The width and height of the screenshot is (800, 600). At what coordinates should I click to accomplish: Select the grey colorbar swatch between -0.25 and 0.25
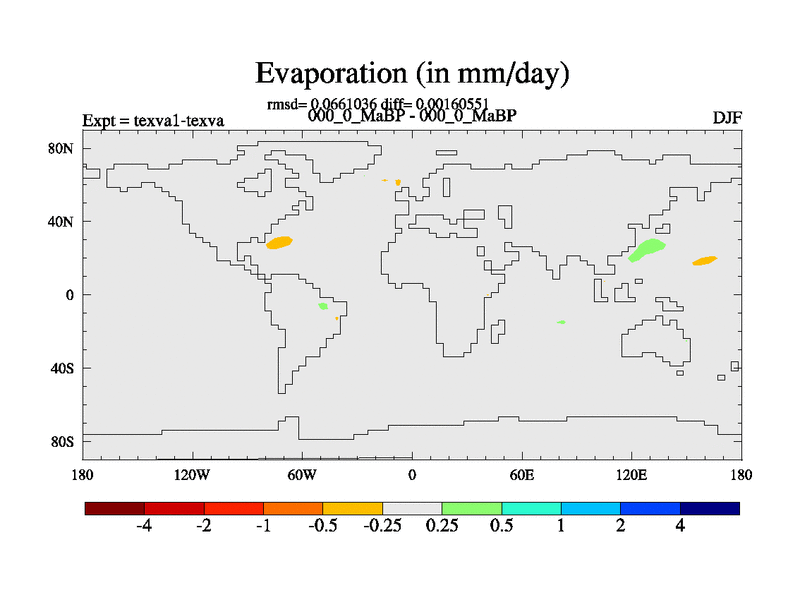tap(412, 509)
